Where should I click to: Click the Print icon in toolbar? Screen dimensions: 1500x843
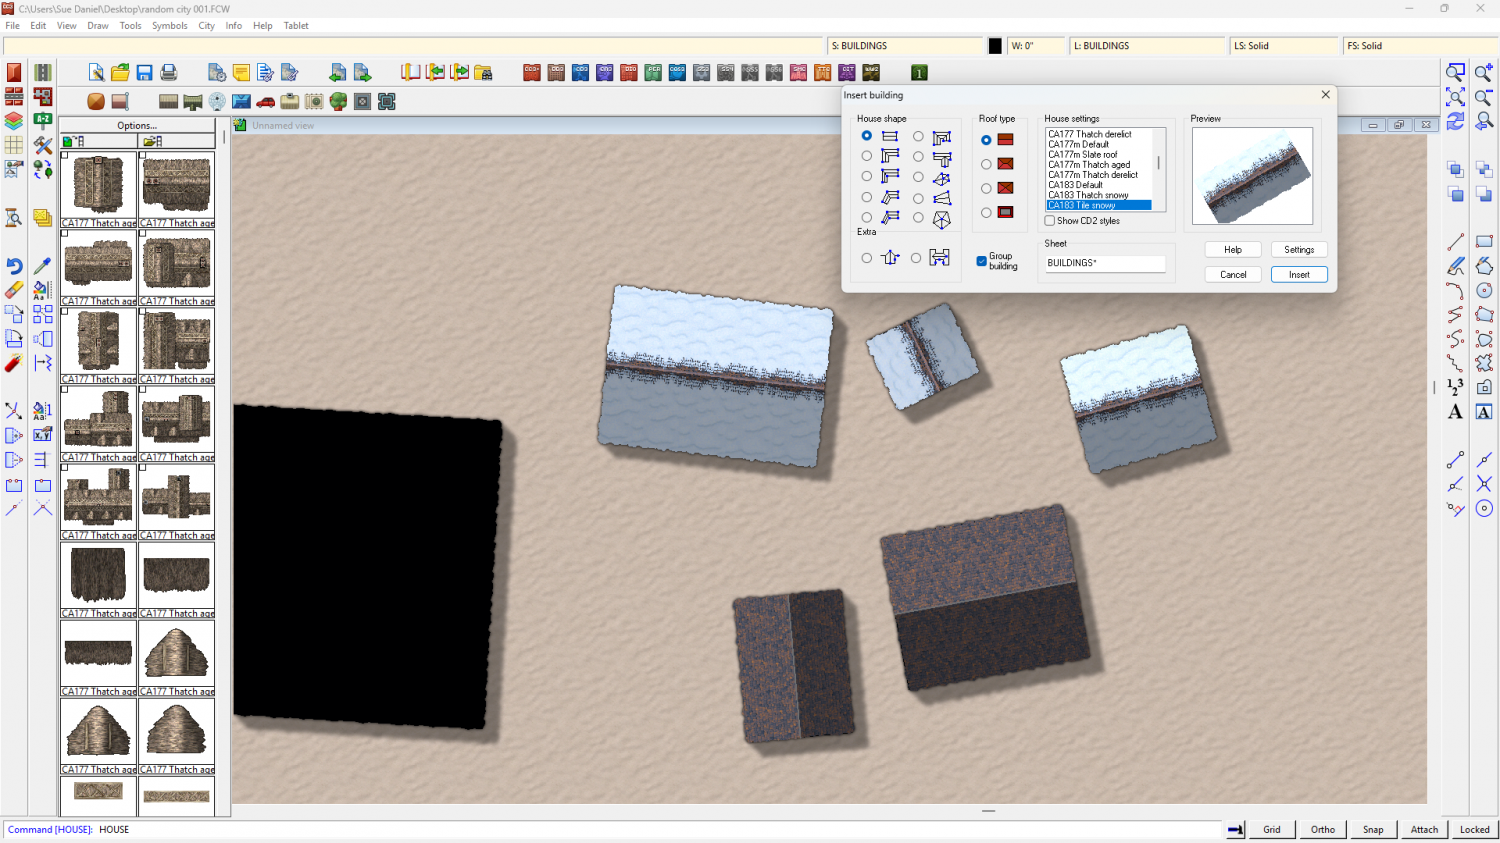click(169, 73)
